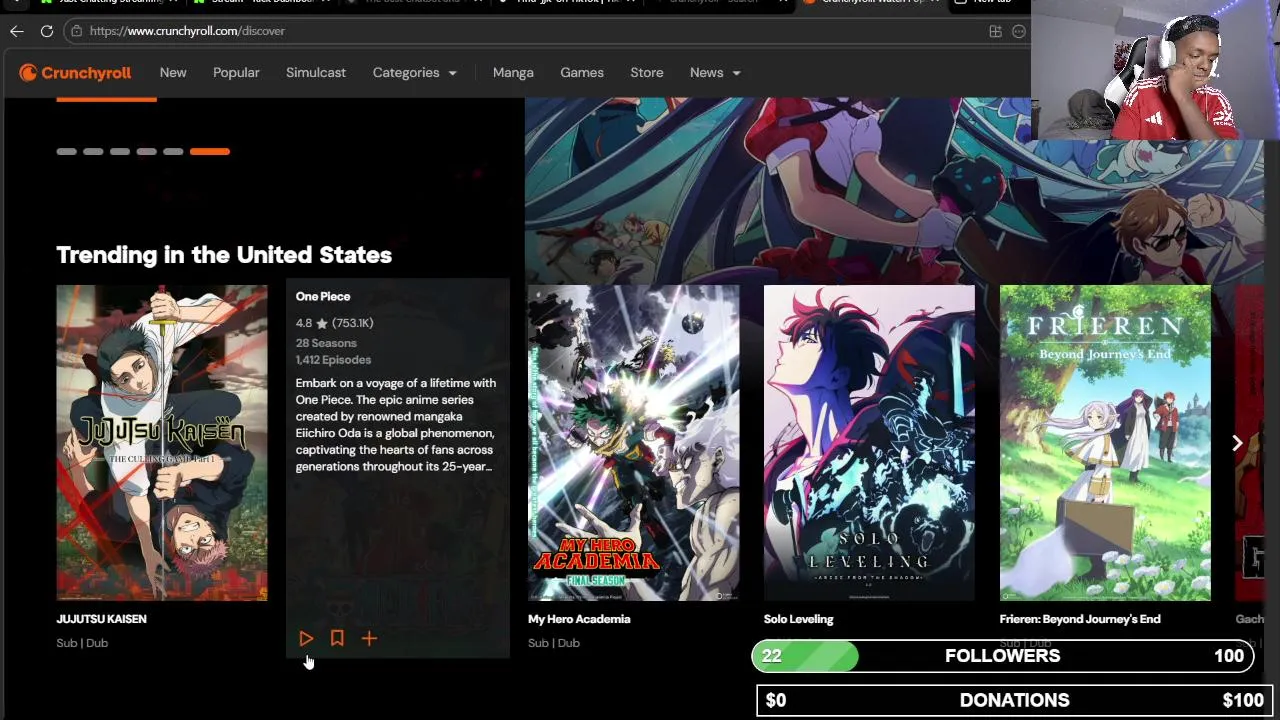Viewport: 1280px width, 720px height.
Task: Go back using the browser back arrow
Action: tap(17, 31)
